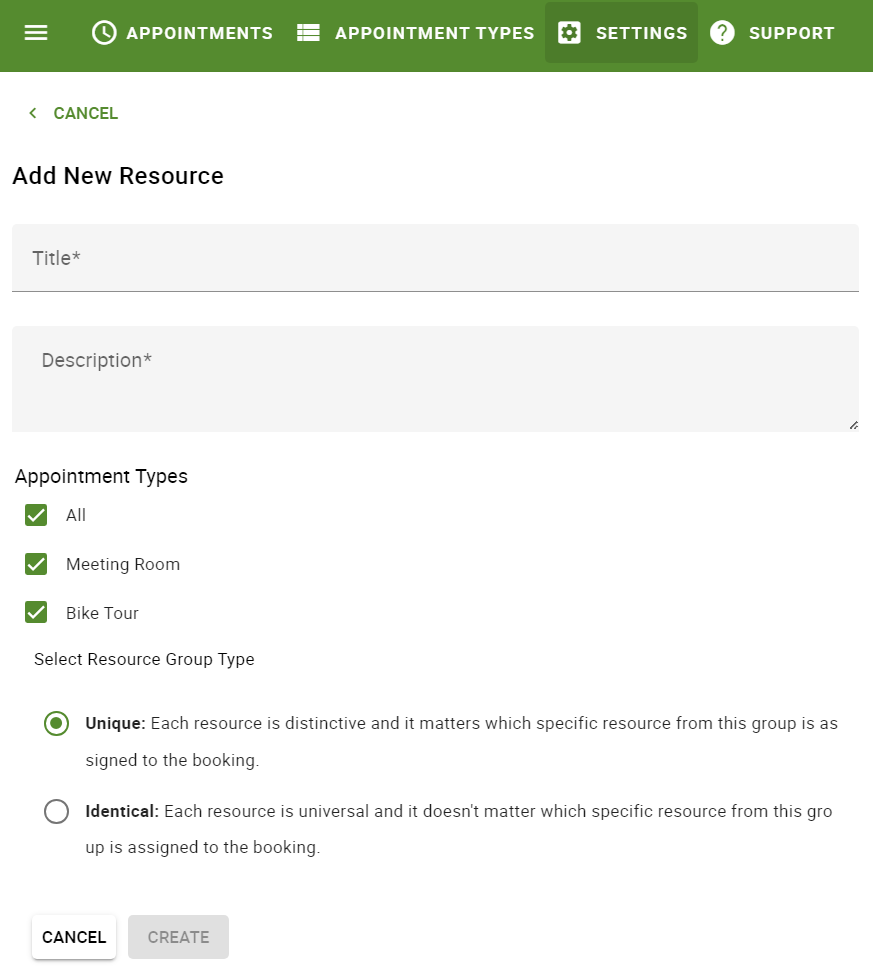The width and height of the screenshot is (873, 976).
Task: Open the Appointments tab
Action: pyautogui.click(x=182, y=32)
